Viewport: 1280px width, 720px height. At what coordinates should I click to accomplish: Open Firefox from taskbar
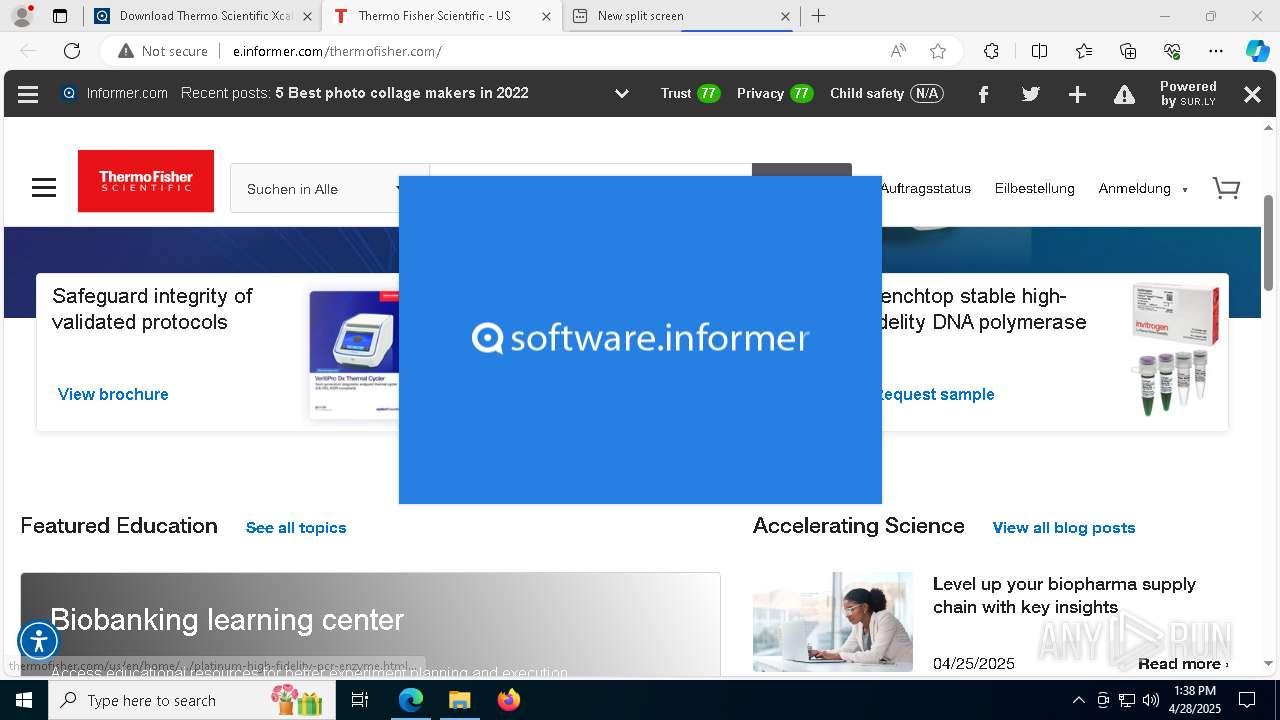click(508, 700)
